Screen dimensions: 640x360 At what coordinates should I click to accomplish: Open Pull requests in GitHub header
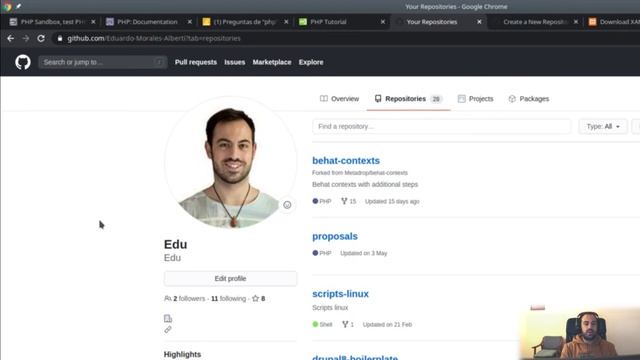(x=196, y=62)
